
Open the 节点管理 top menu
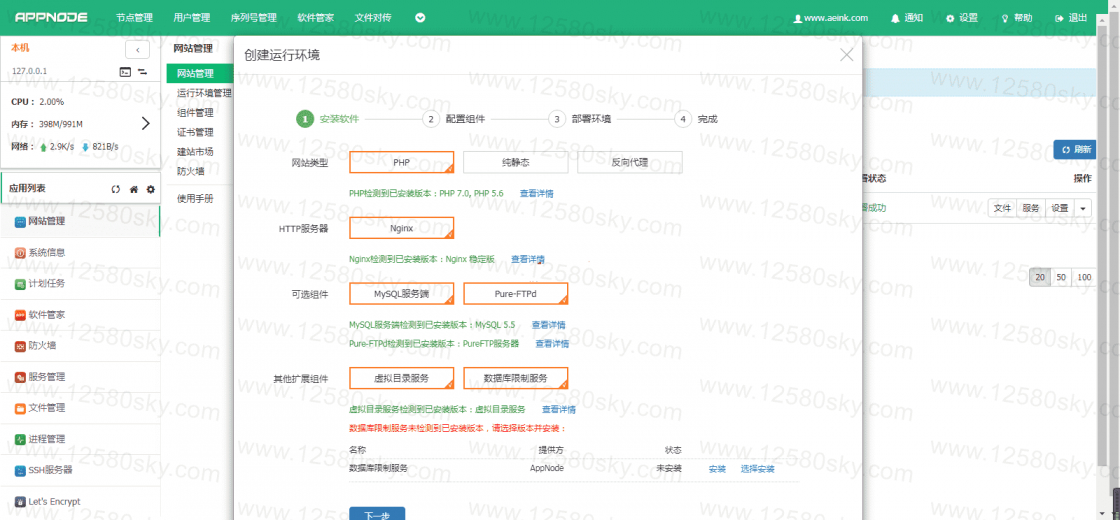point(134,18)
